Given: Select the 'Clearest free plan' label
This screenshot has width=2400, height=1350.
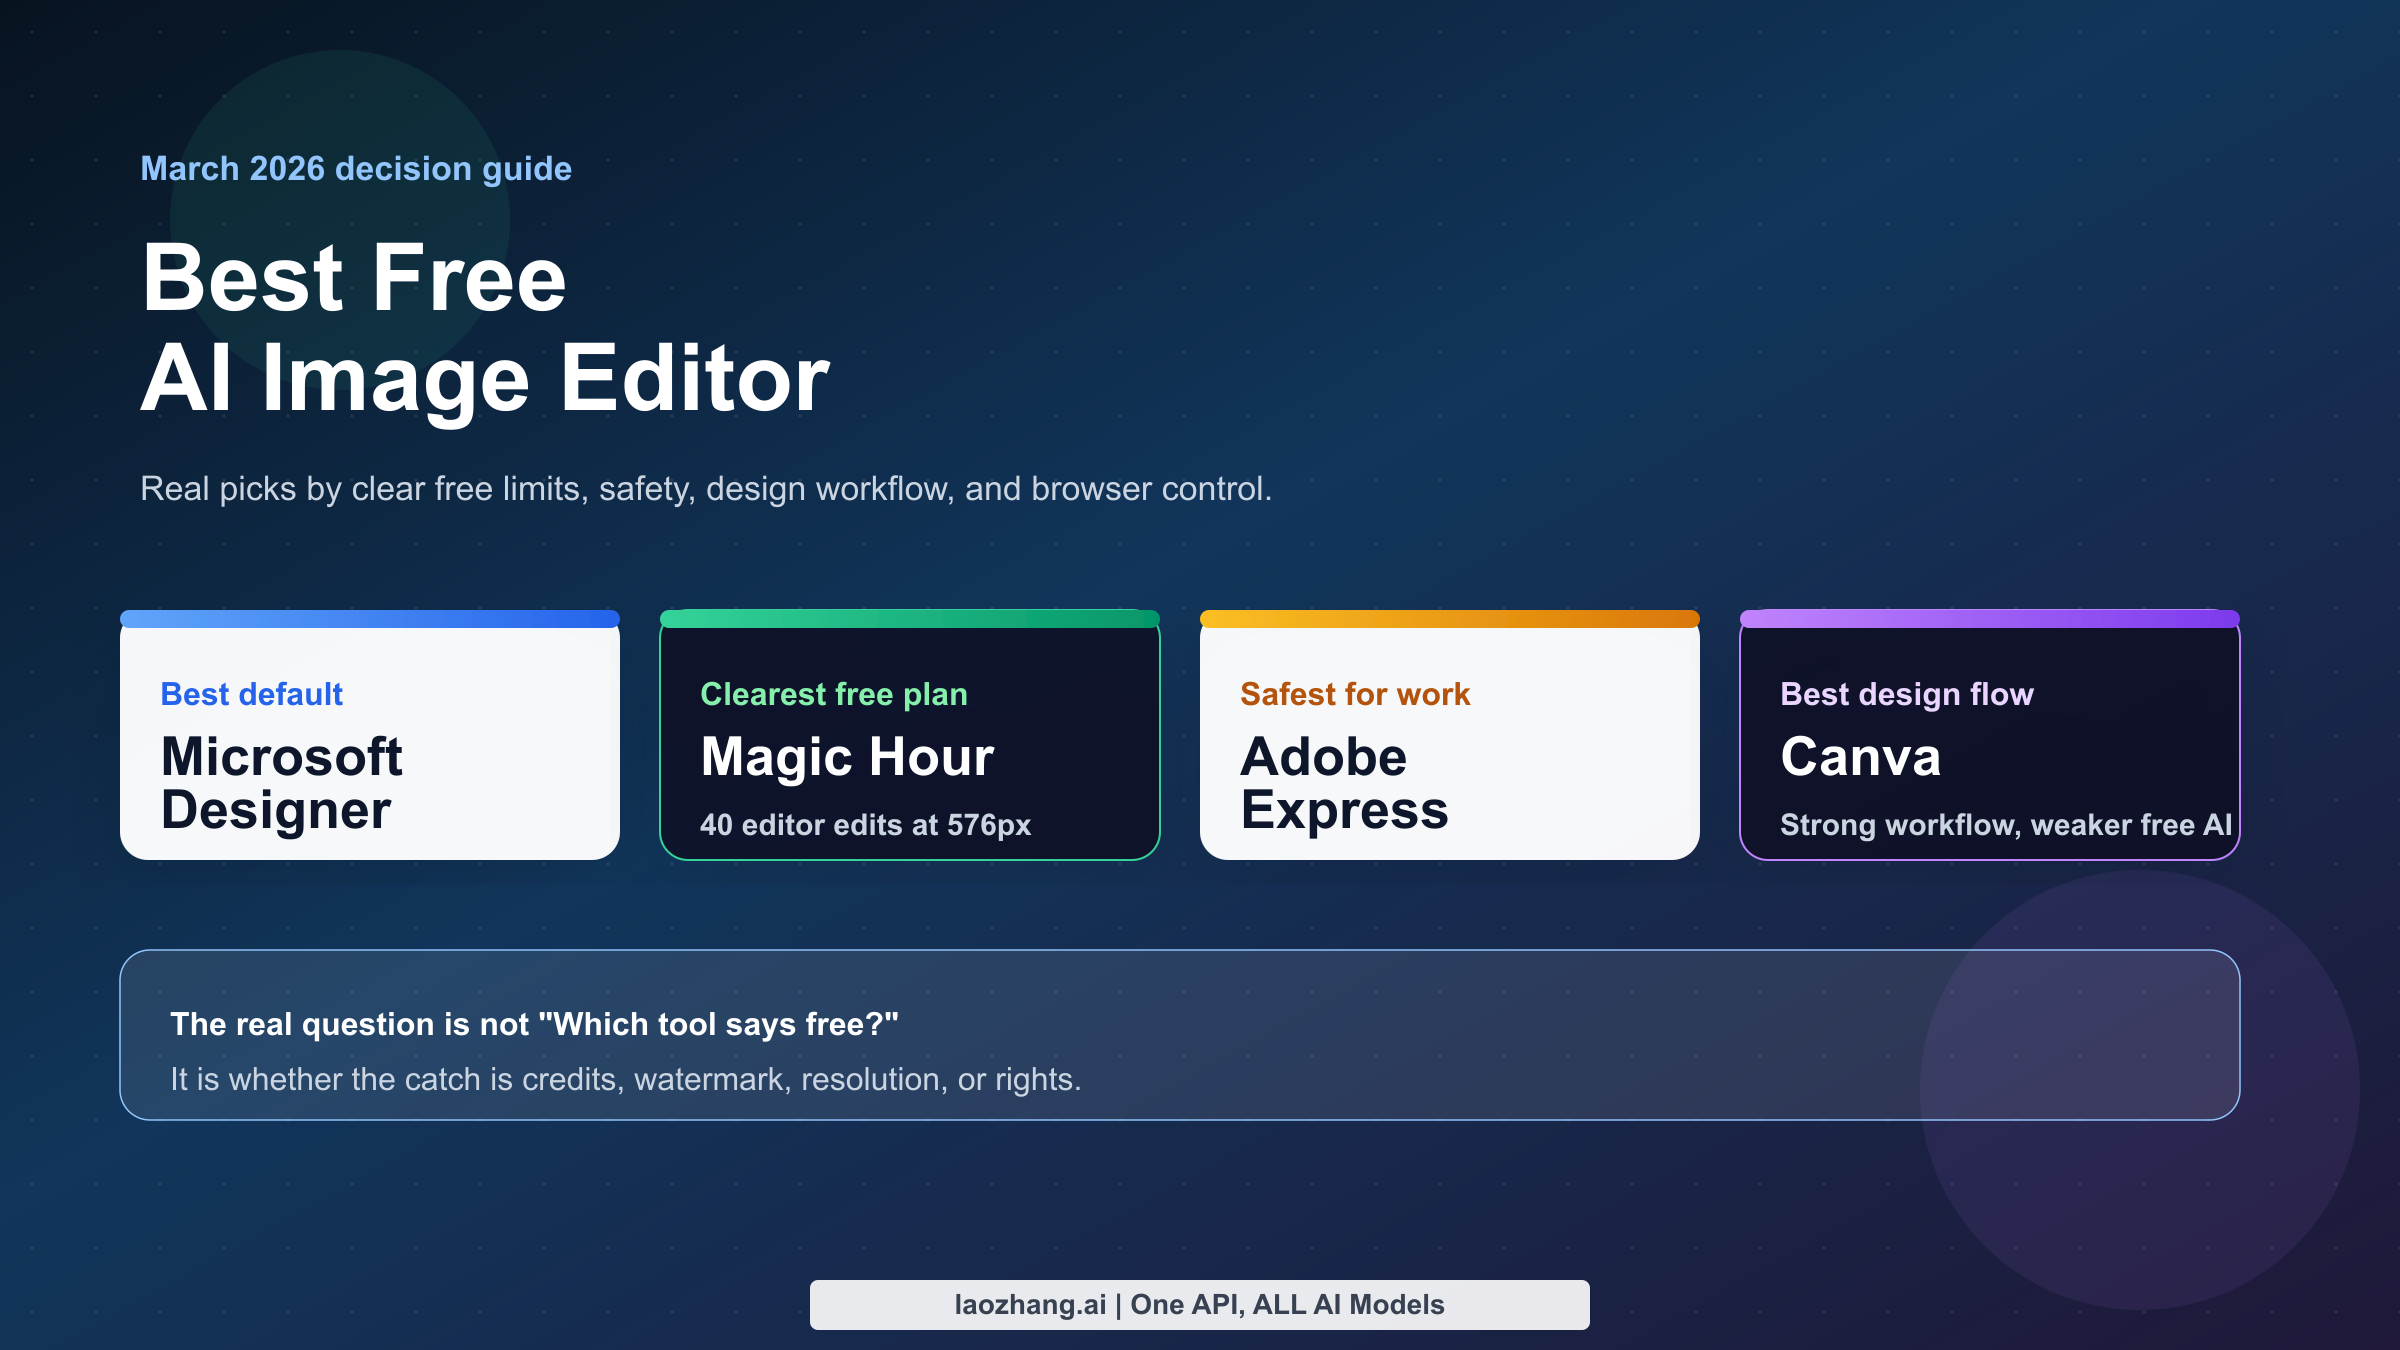Looking at the screenshot, I should coord(835,694).
